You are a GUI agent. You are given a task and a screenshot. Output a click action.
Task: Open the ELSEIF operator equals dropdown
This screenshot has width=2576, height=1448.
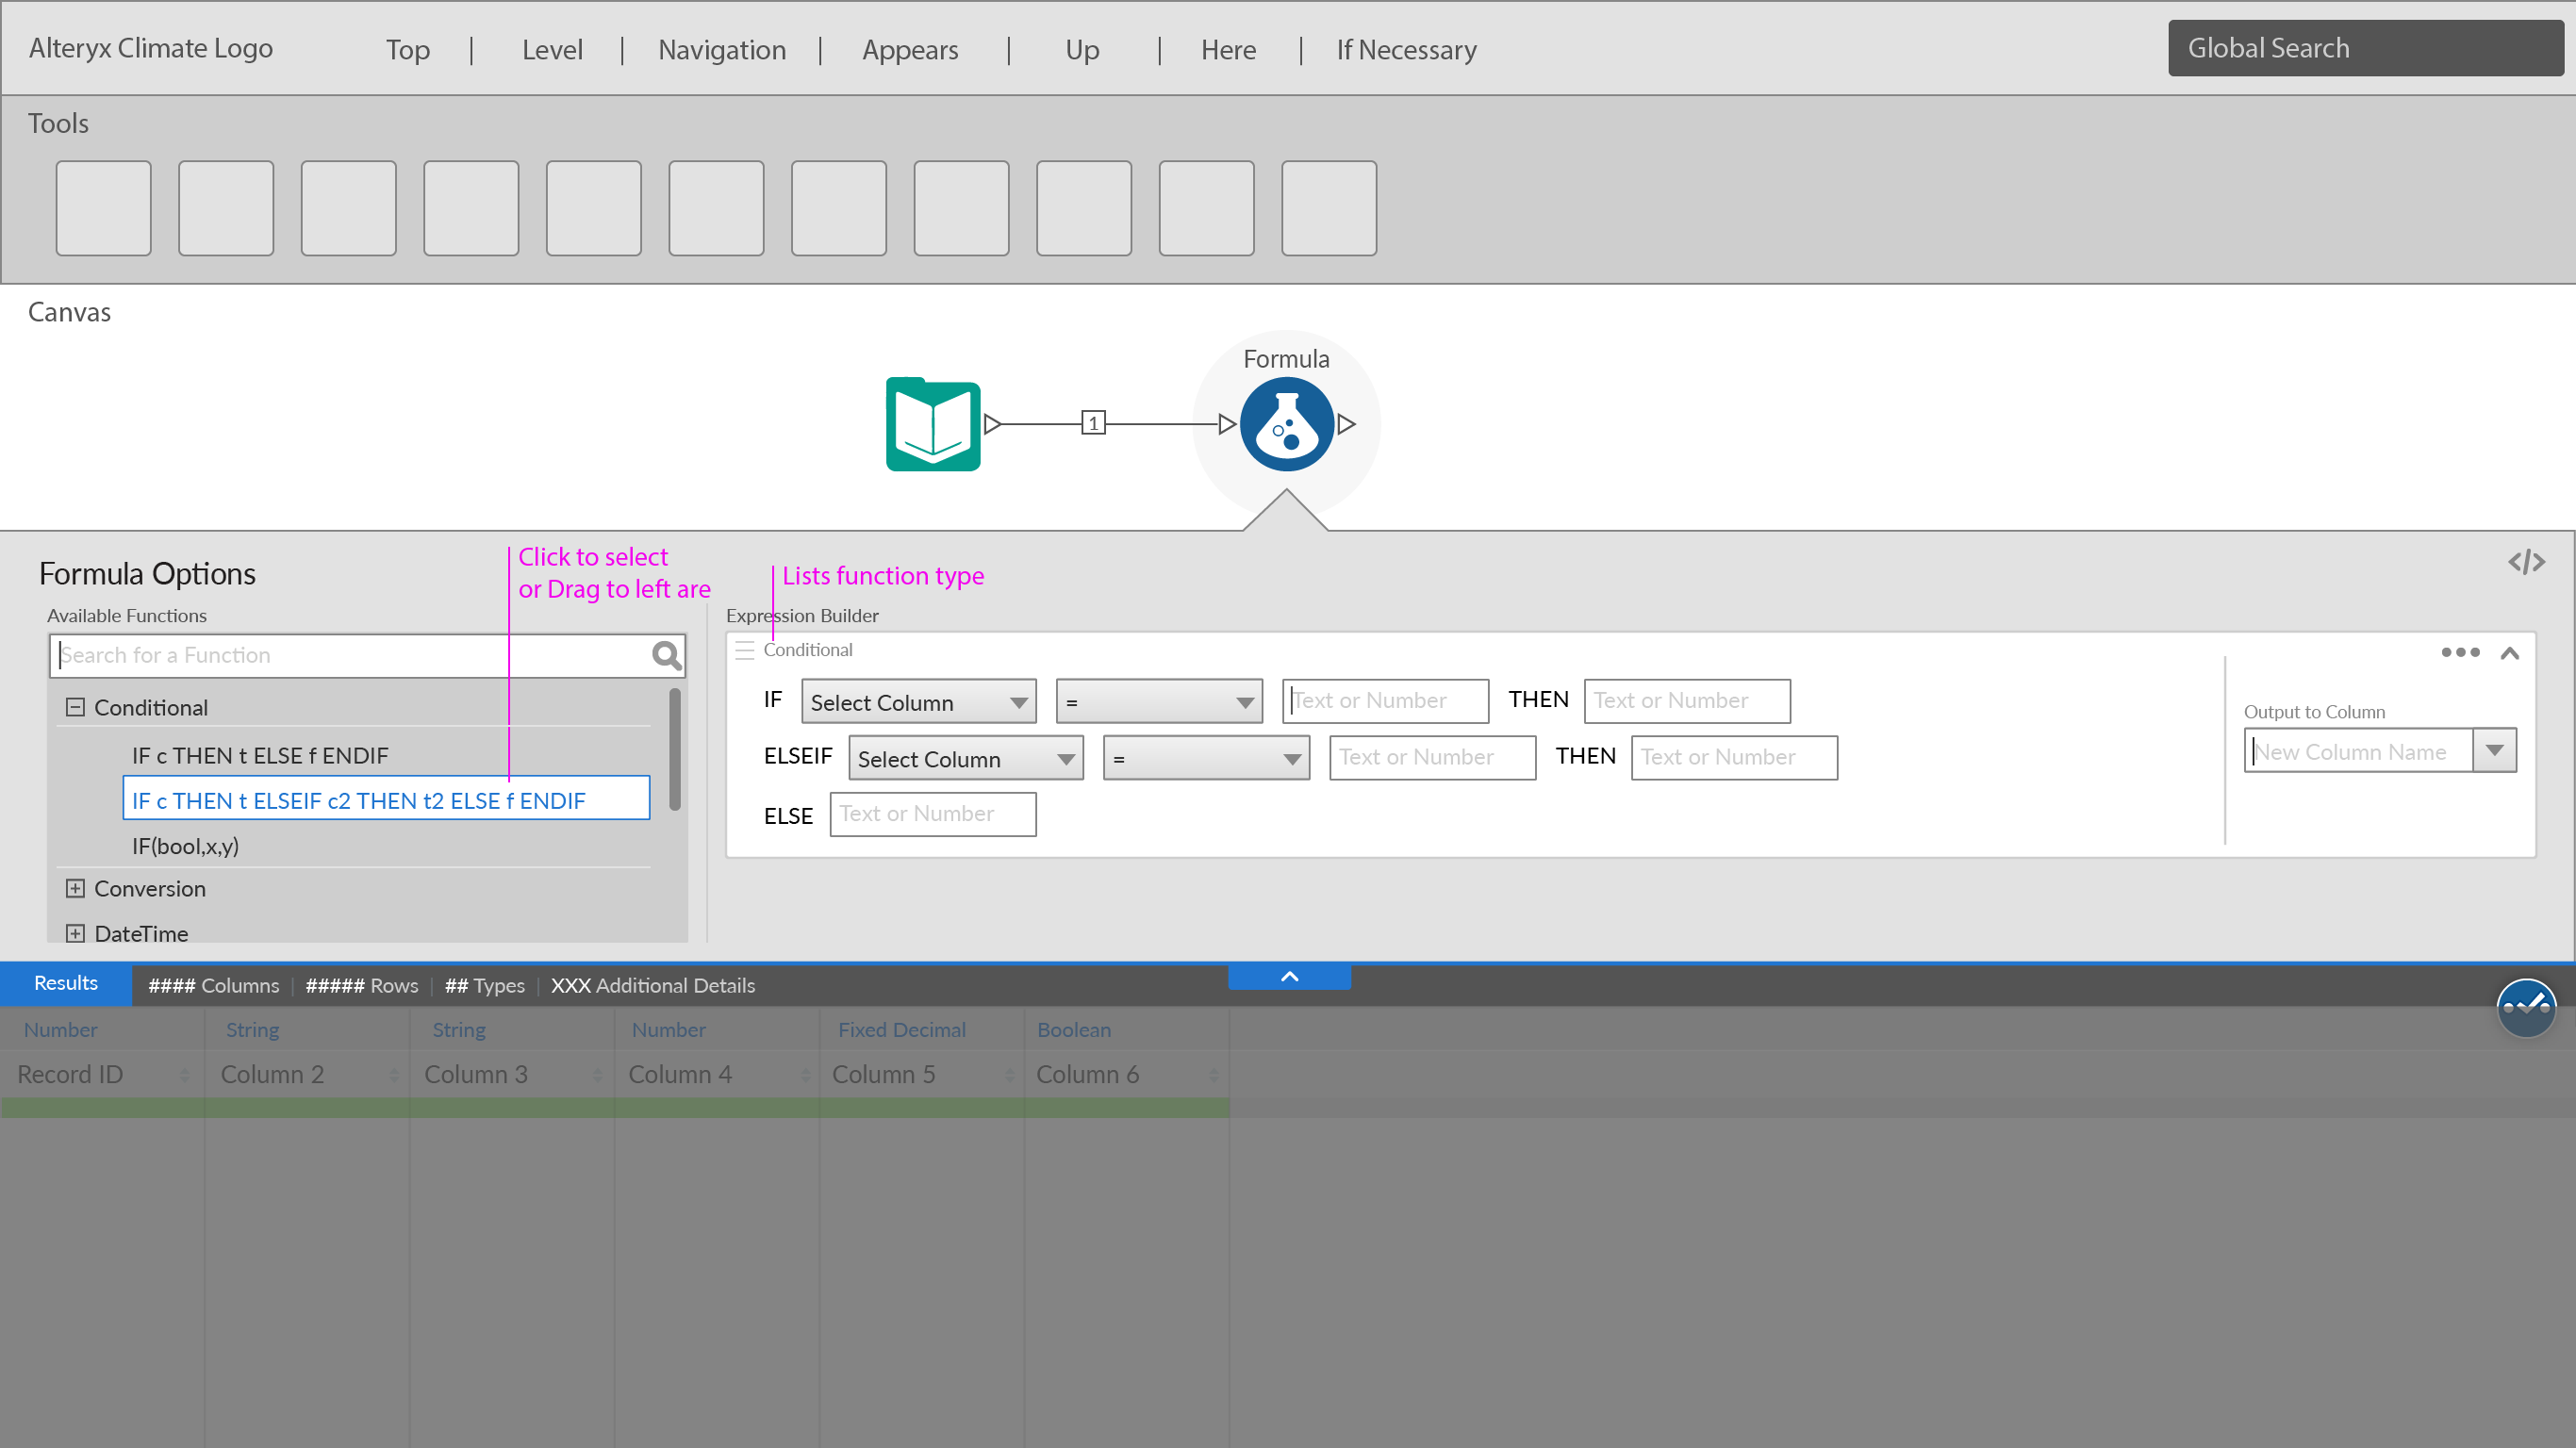coord(1205,759)
